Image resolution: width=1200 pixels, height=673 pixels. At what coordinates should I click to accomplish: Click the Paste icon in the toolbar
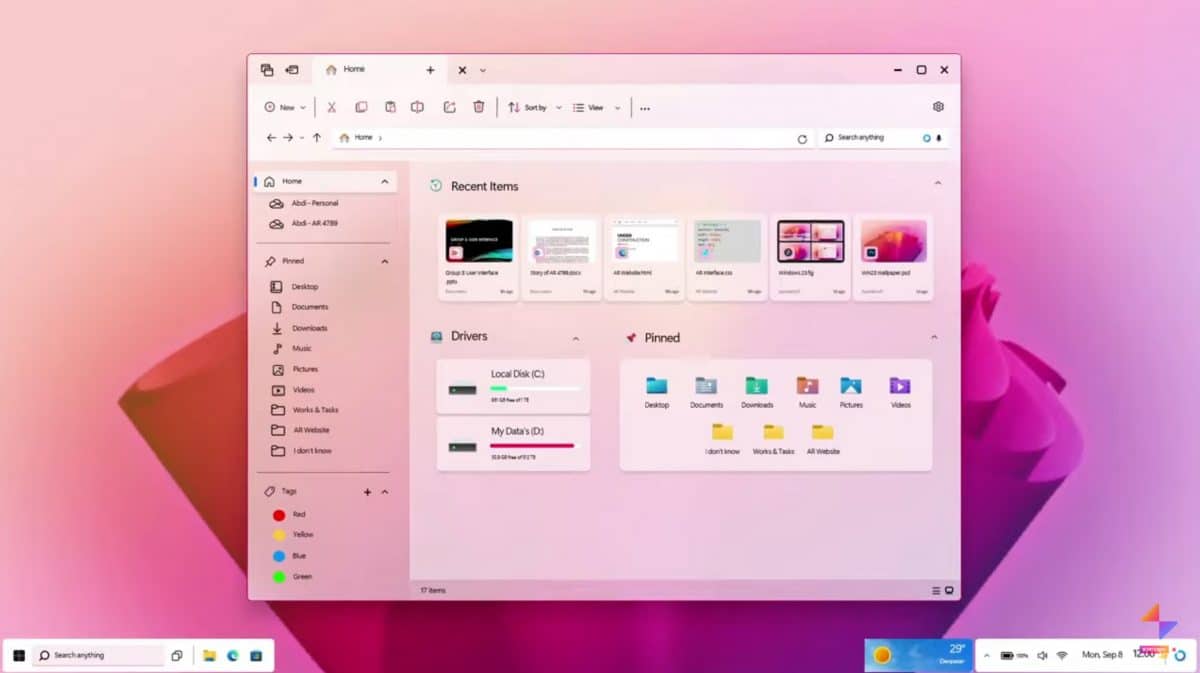pos(391,107)
